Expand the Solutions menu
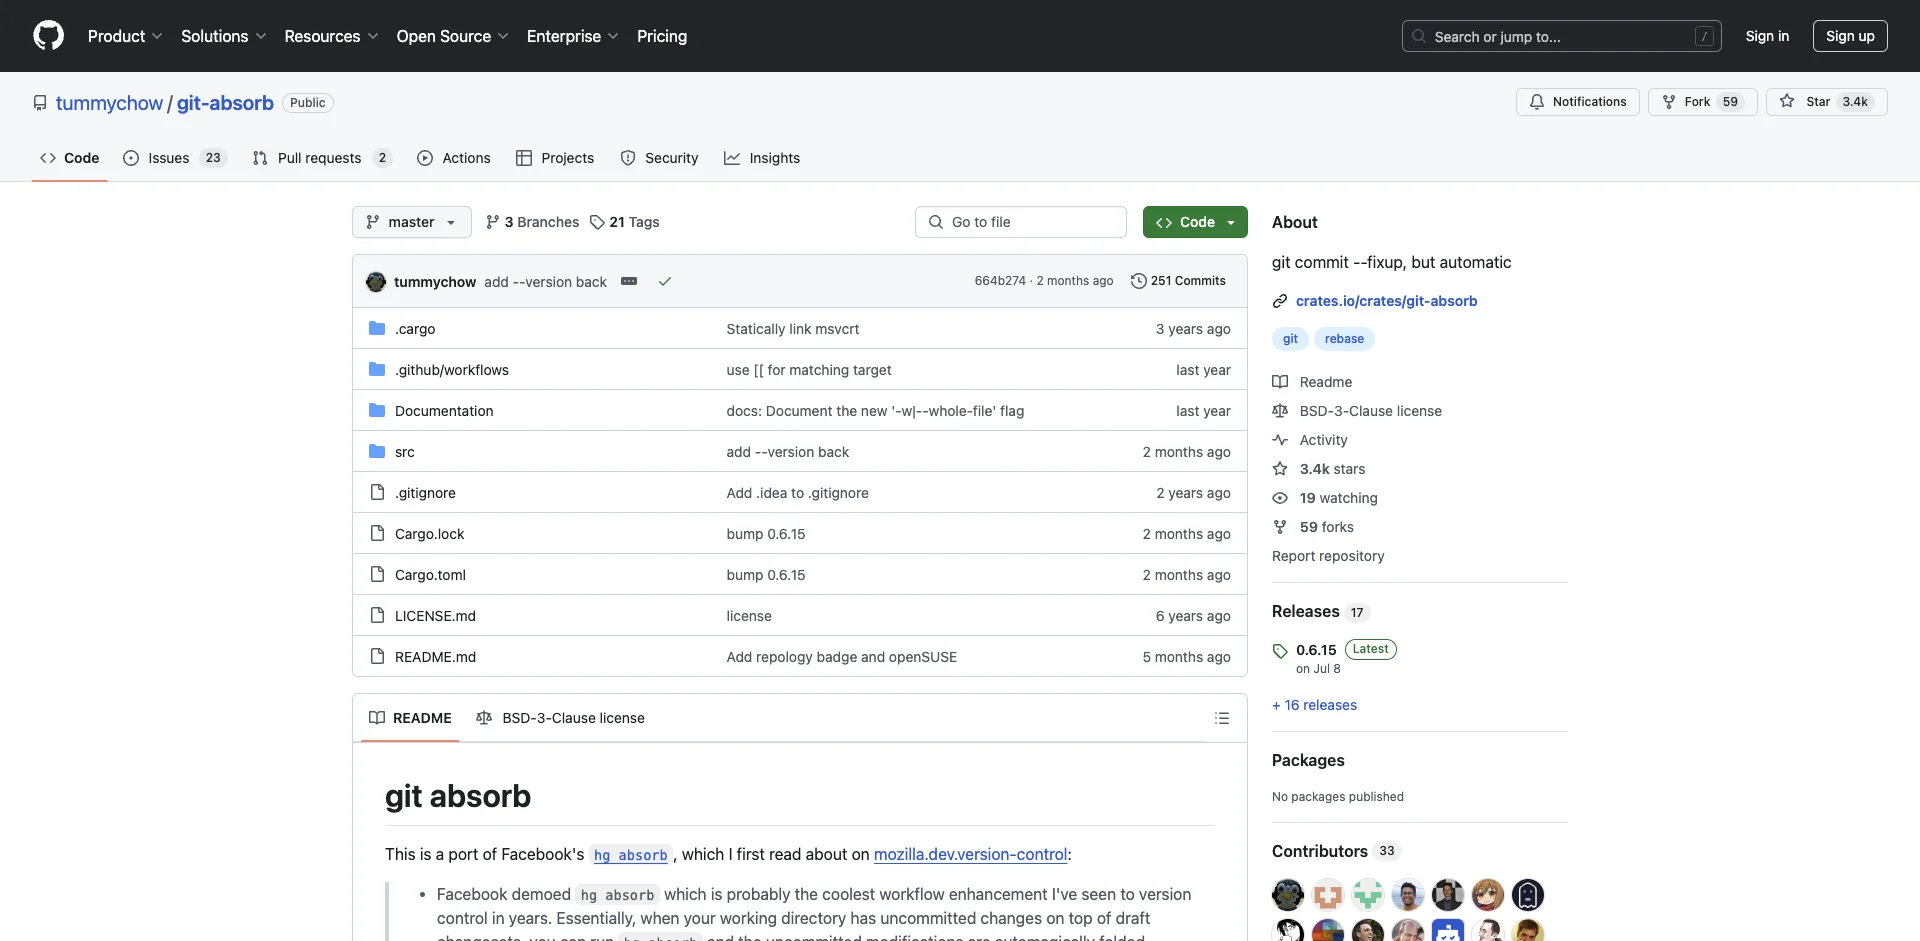 pyautogui.click(x=223, y=36)
